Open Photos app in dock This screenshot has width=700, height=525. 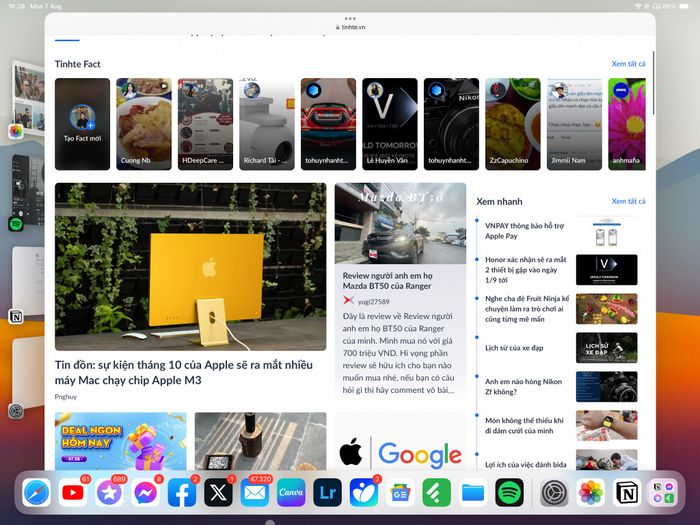point(591,493)
